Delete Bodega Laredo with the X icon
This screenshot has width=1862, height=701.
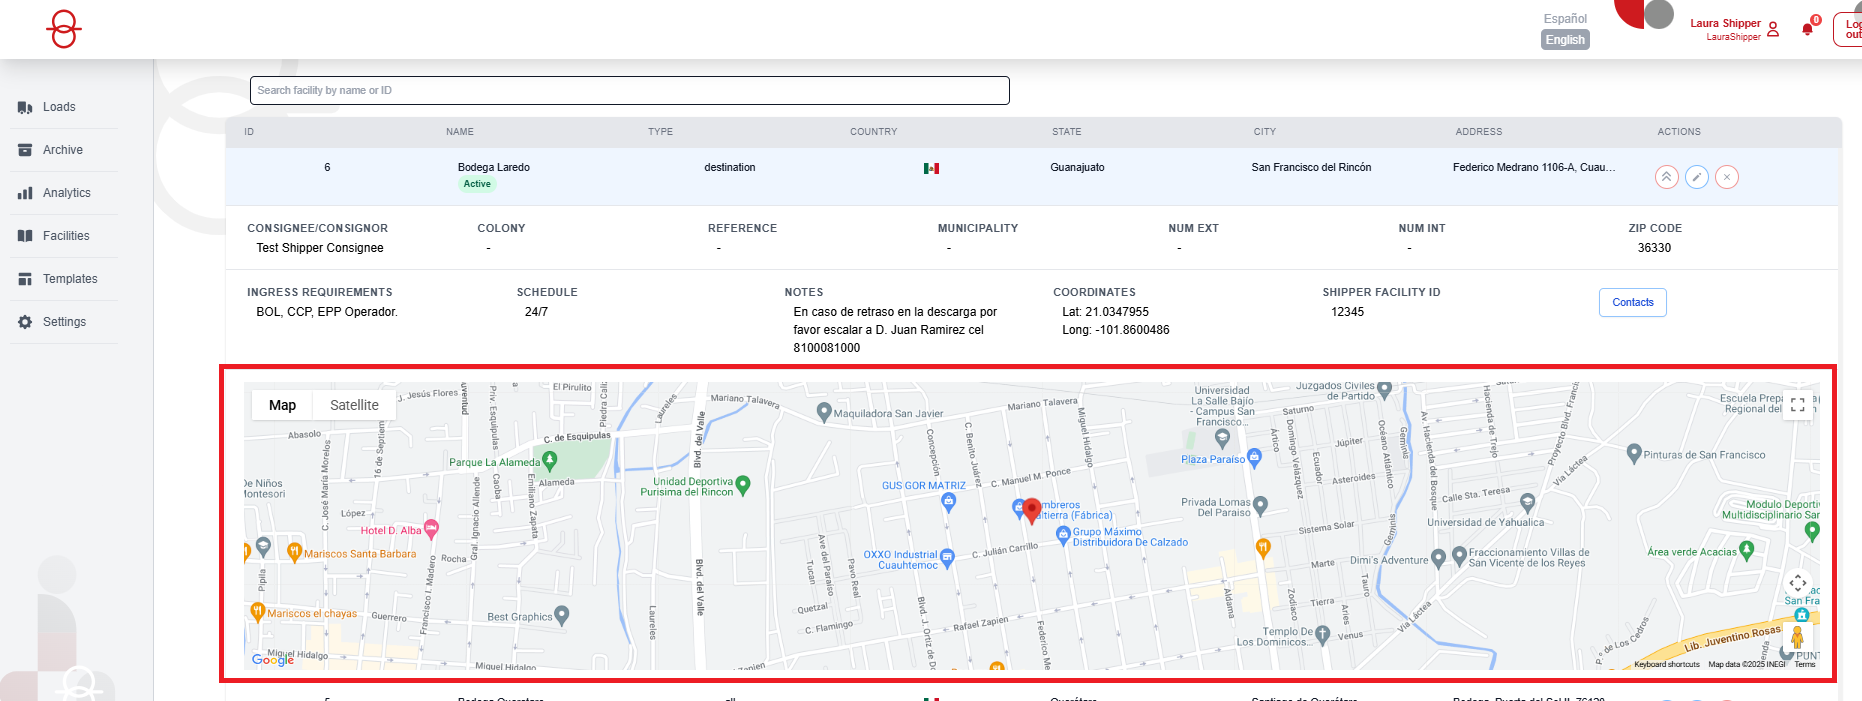[1727, 177]
